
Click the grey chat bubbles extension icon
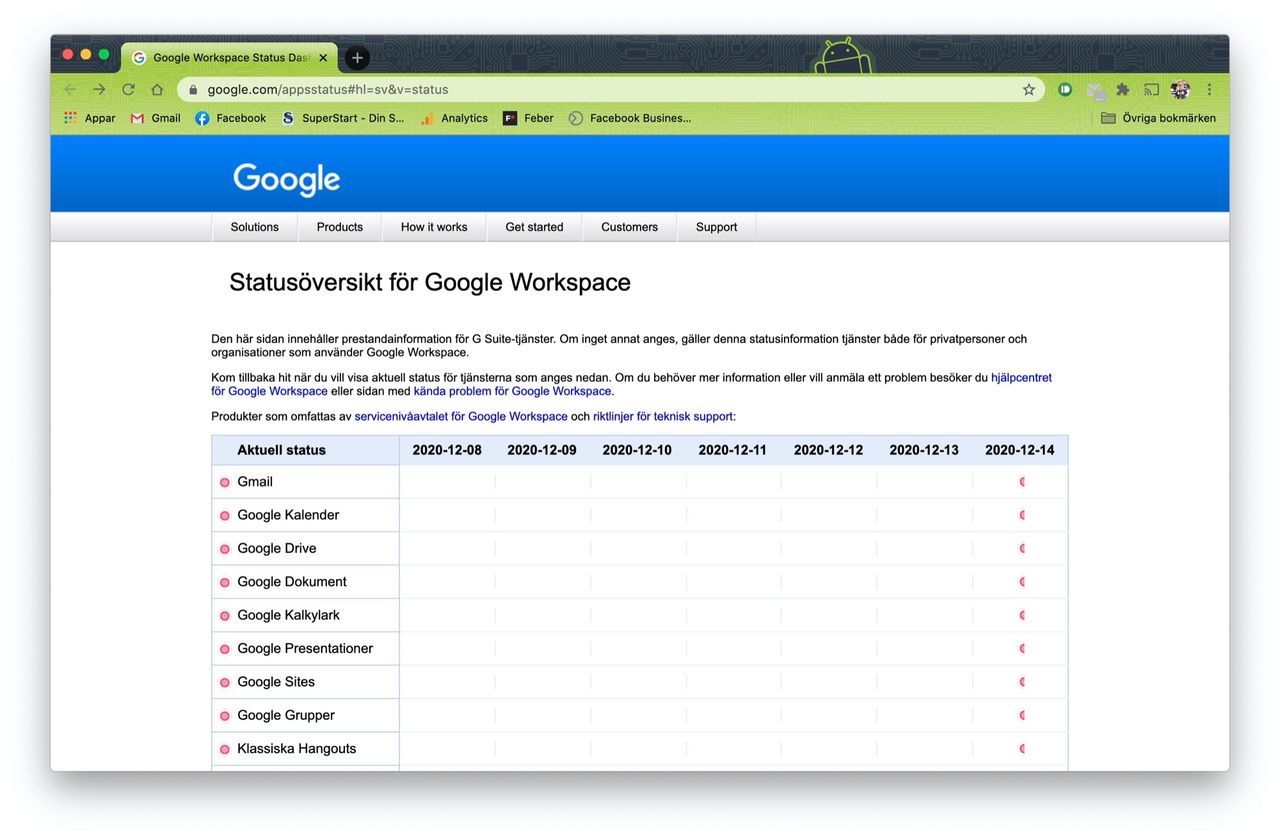point(1096,90)
